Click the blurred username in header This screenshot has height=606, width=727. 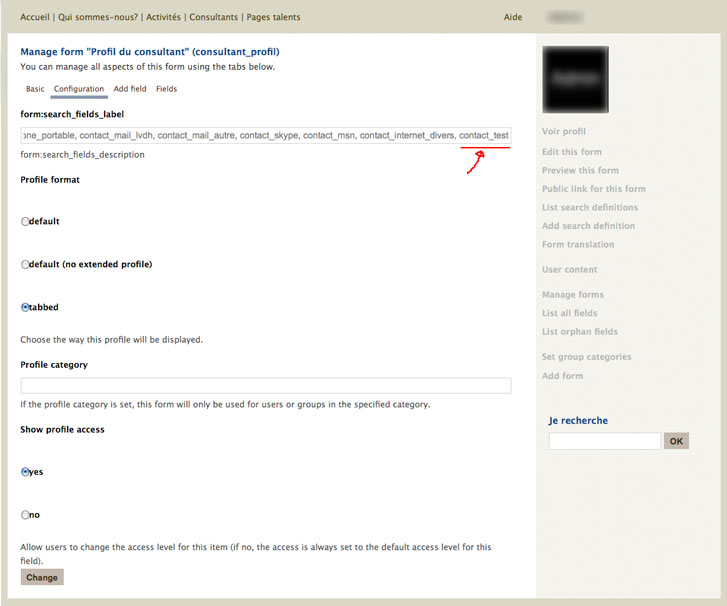[565, 18]
